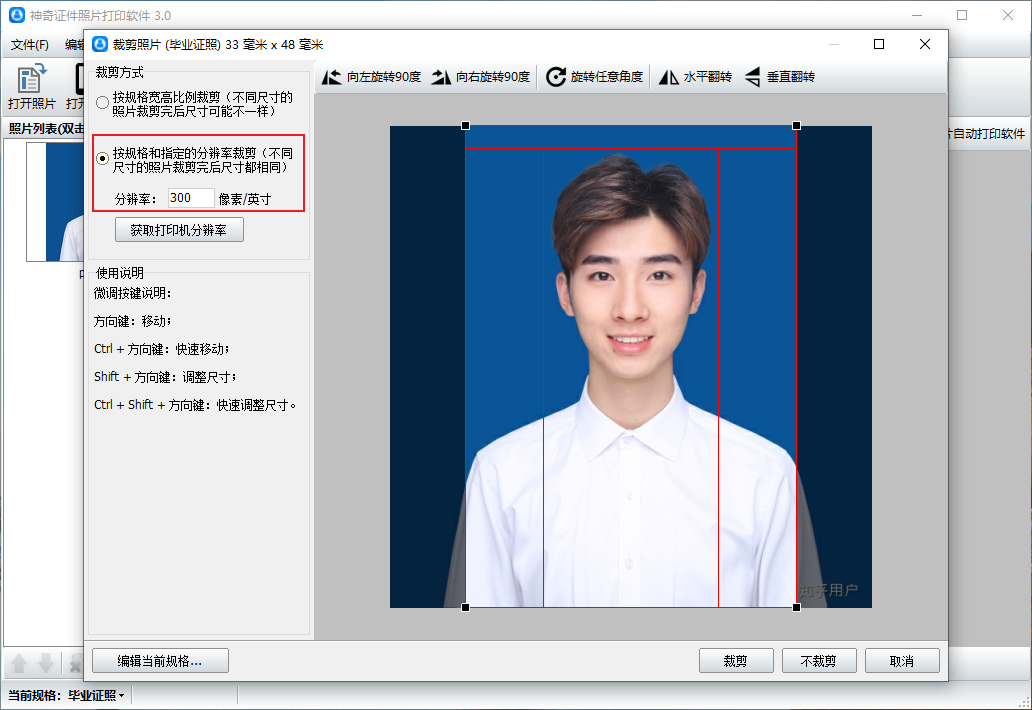Confirm with the 裁剪 button

[736, 660]
